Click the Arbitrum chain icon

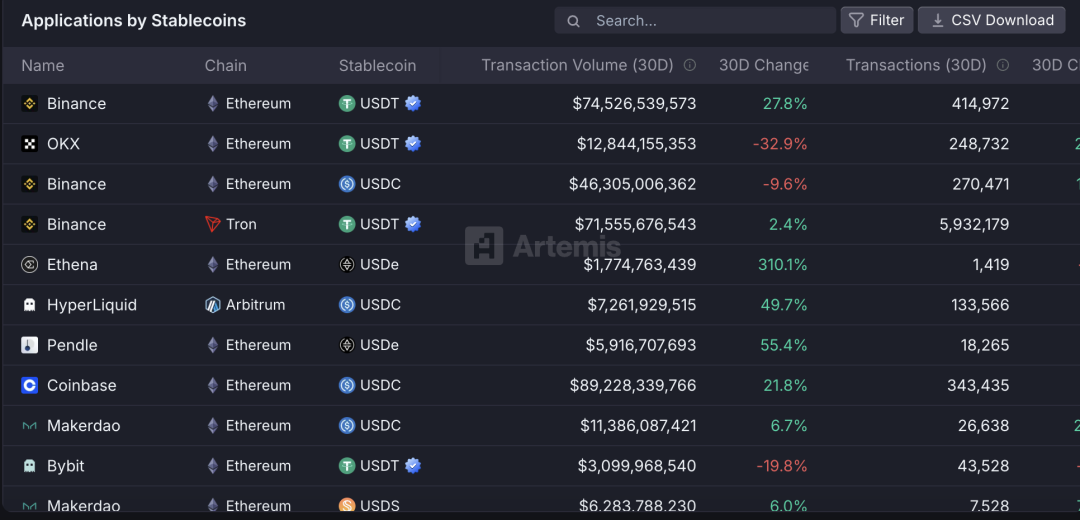click(x=212, y=305)
